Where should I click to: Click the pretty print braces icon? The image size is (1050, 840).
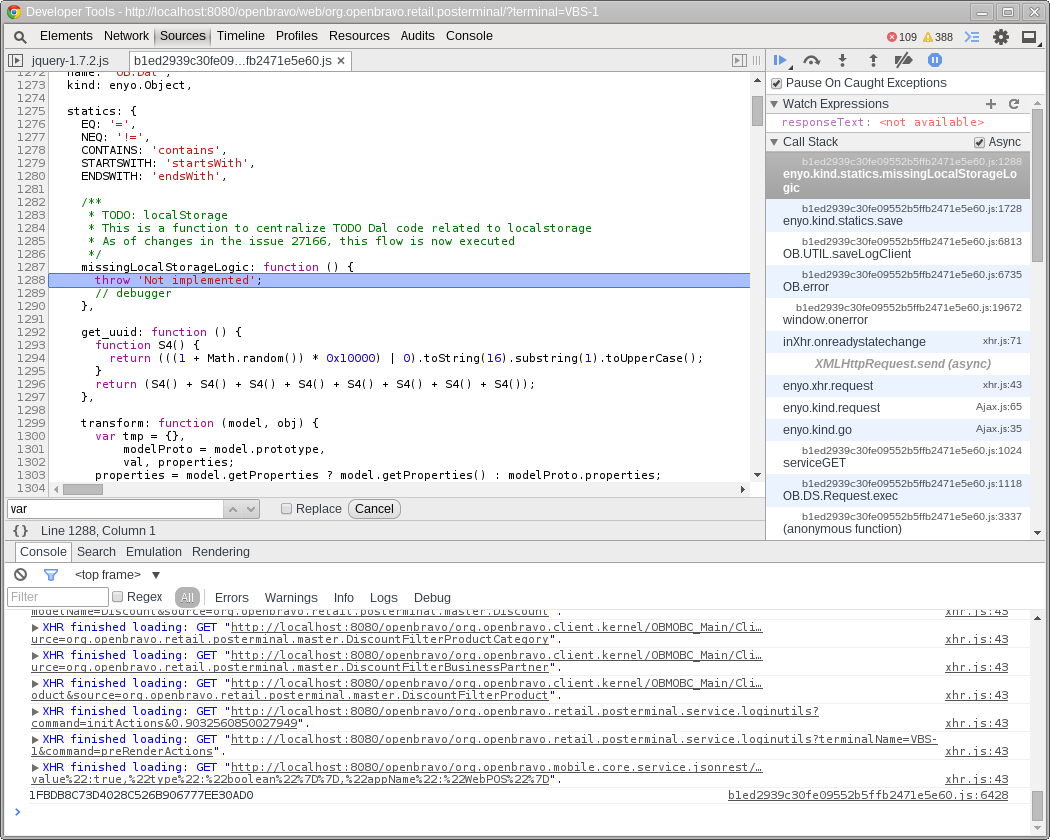click(21, 531)
